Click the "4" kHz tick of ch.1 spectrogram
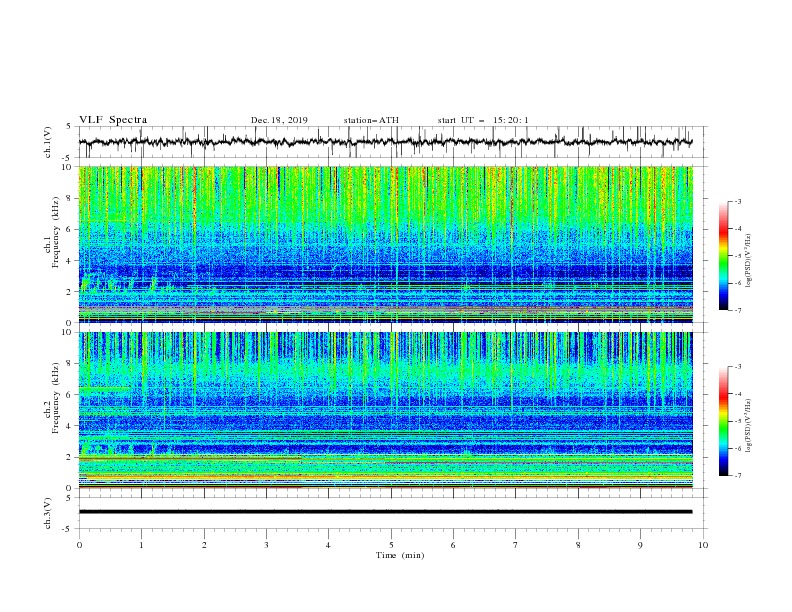The height and width of the screenshot is (612, 792). pos(71,261)
